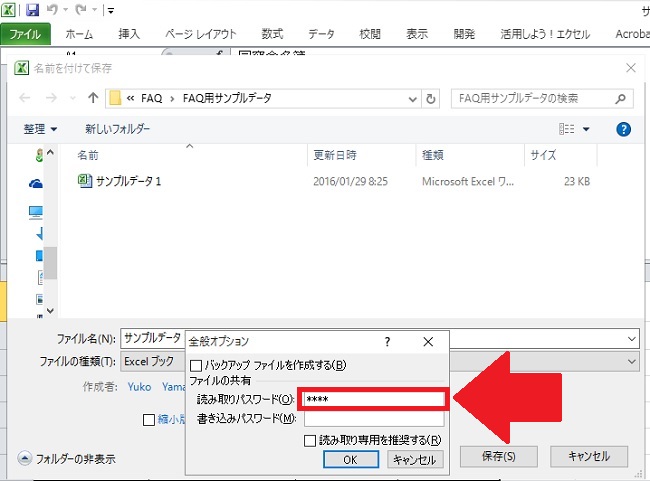Expand the view options dropdown arrow
The width and height of the screenshot is (650, 481).
point(586,129)
